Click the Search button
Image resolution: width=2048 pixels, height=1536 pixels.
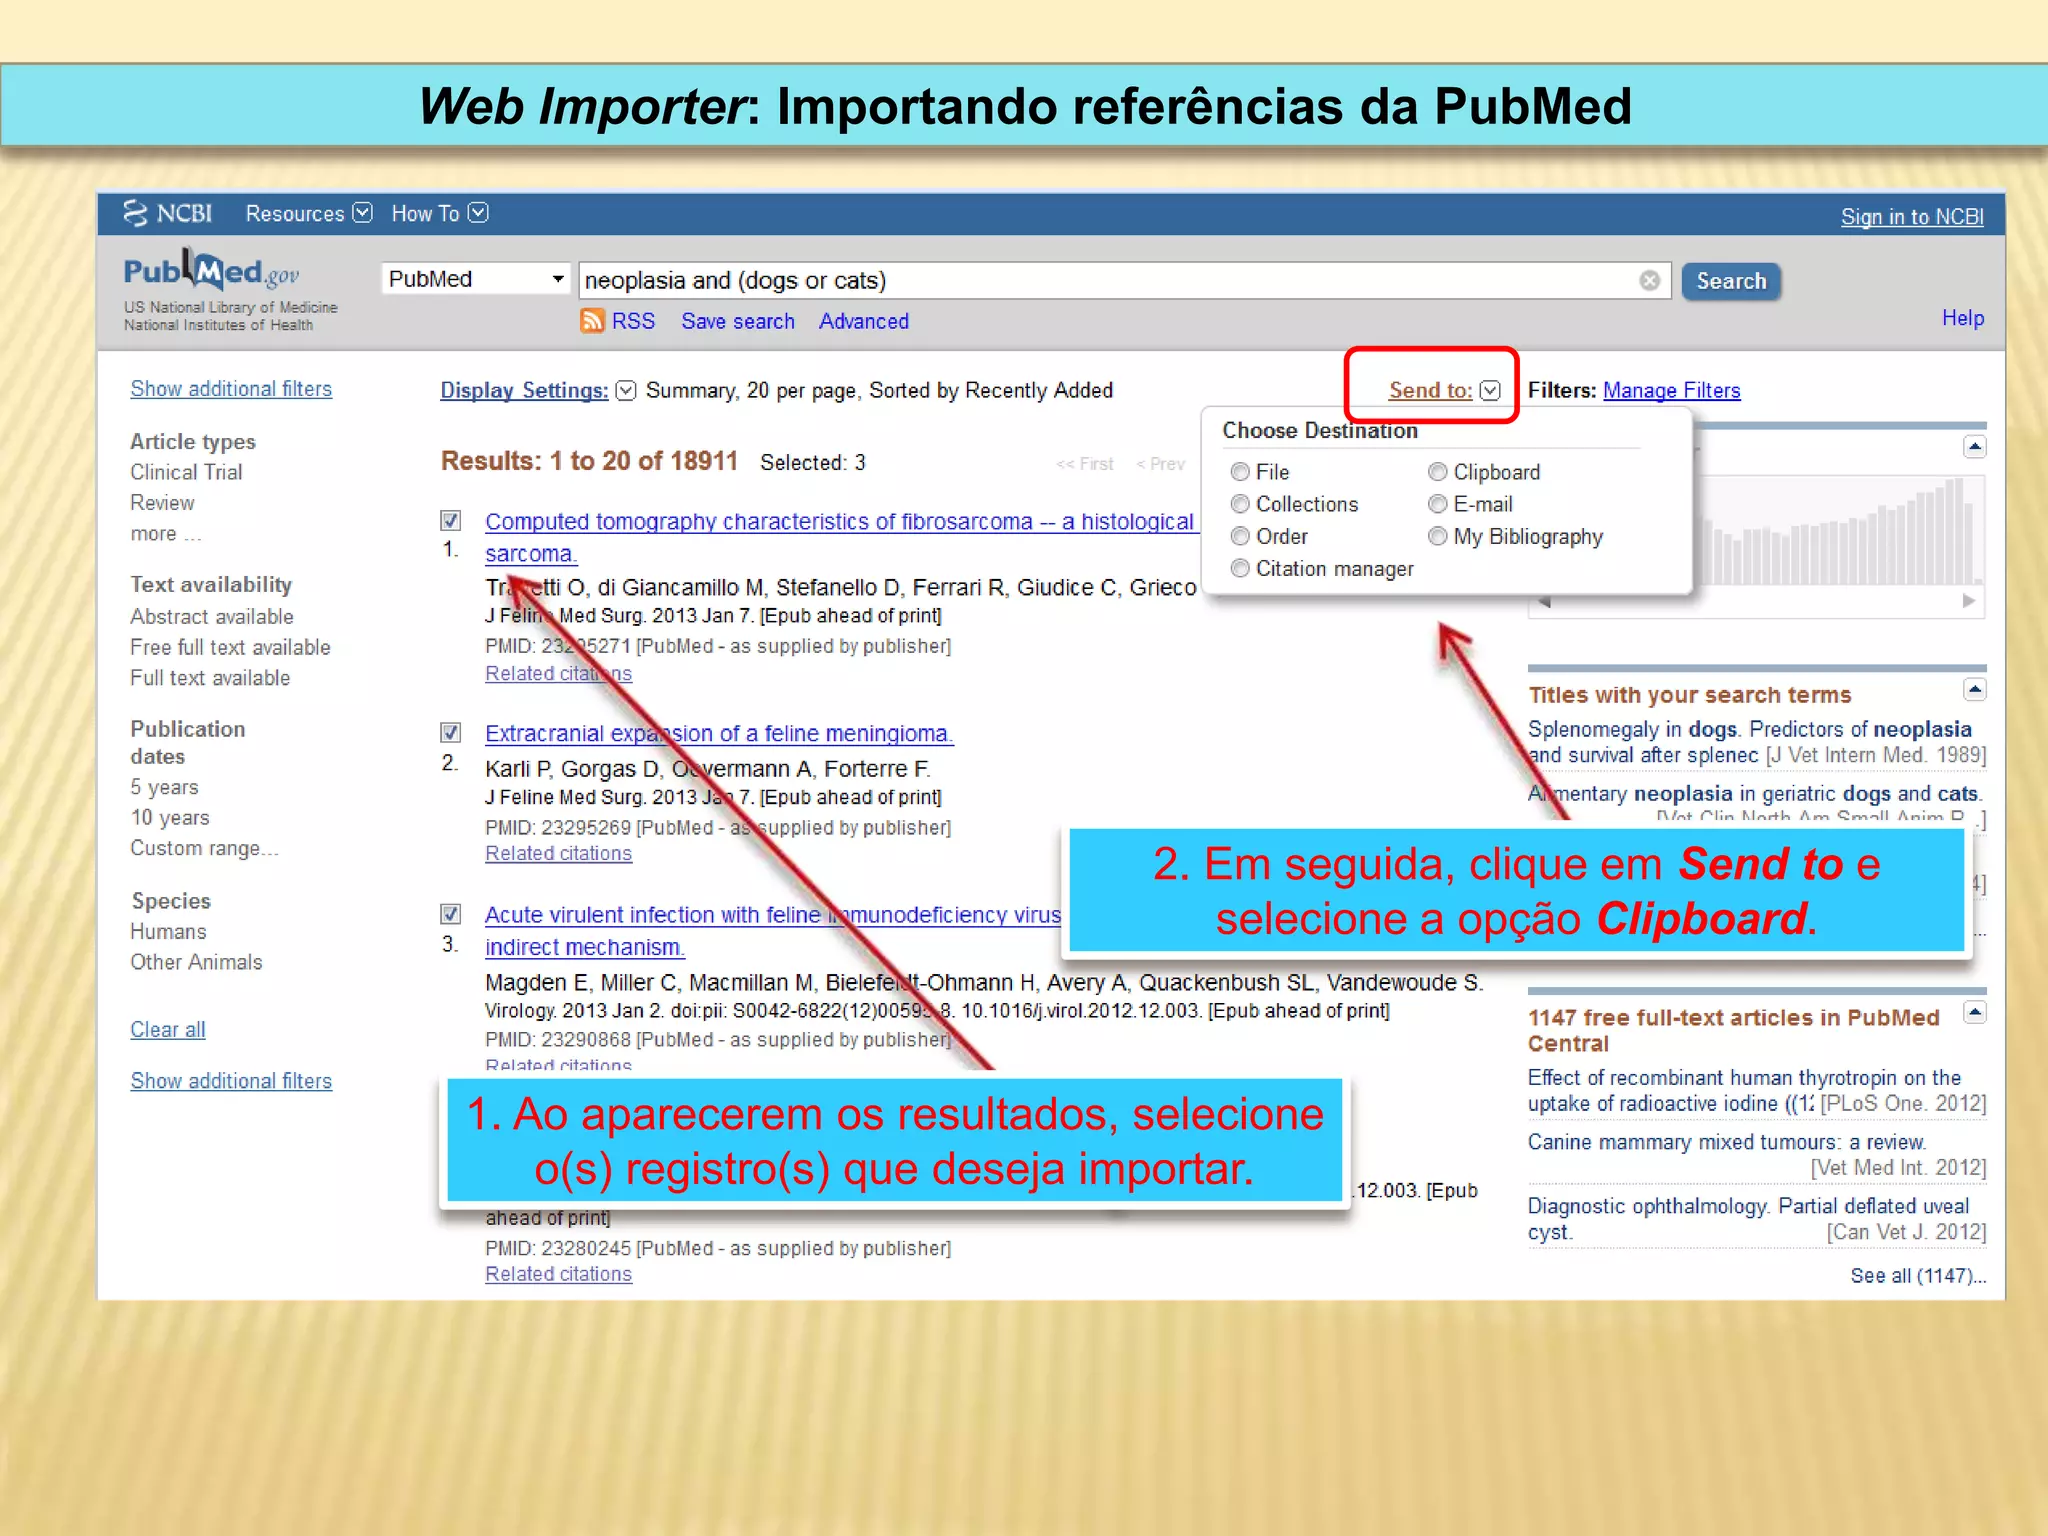(1731, 281)
